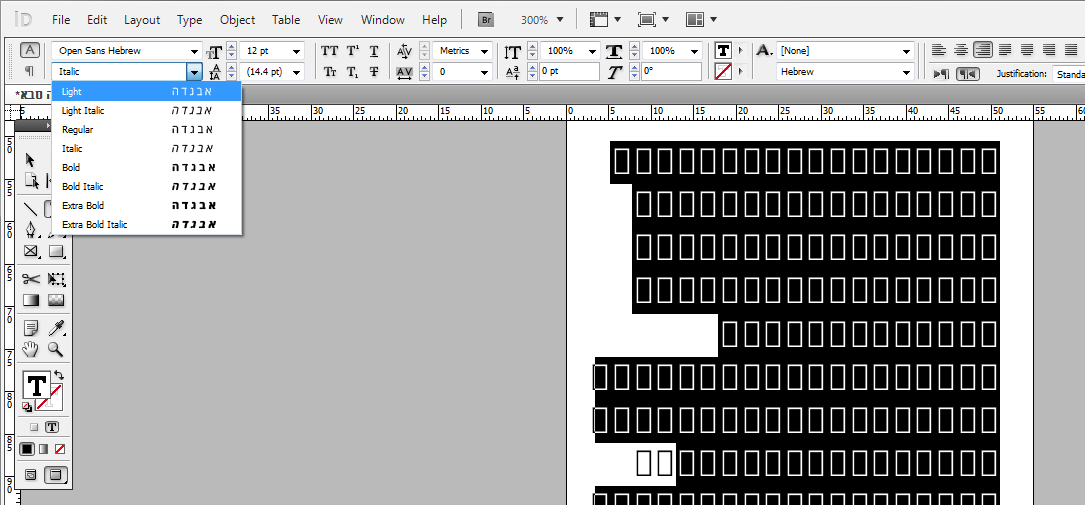Select the Hand tool
Screen dimensions: 1085x505
[x=30, y=349]
